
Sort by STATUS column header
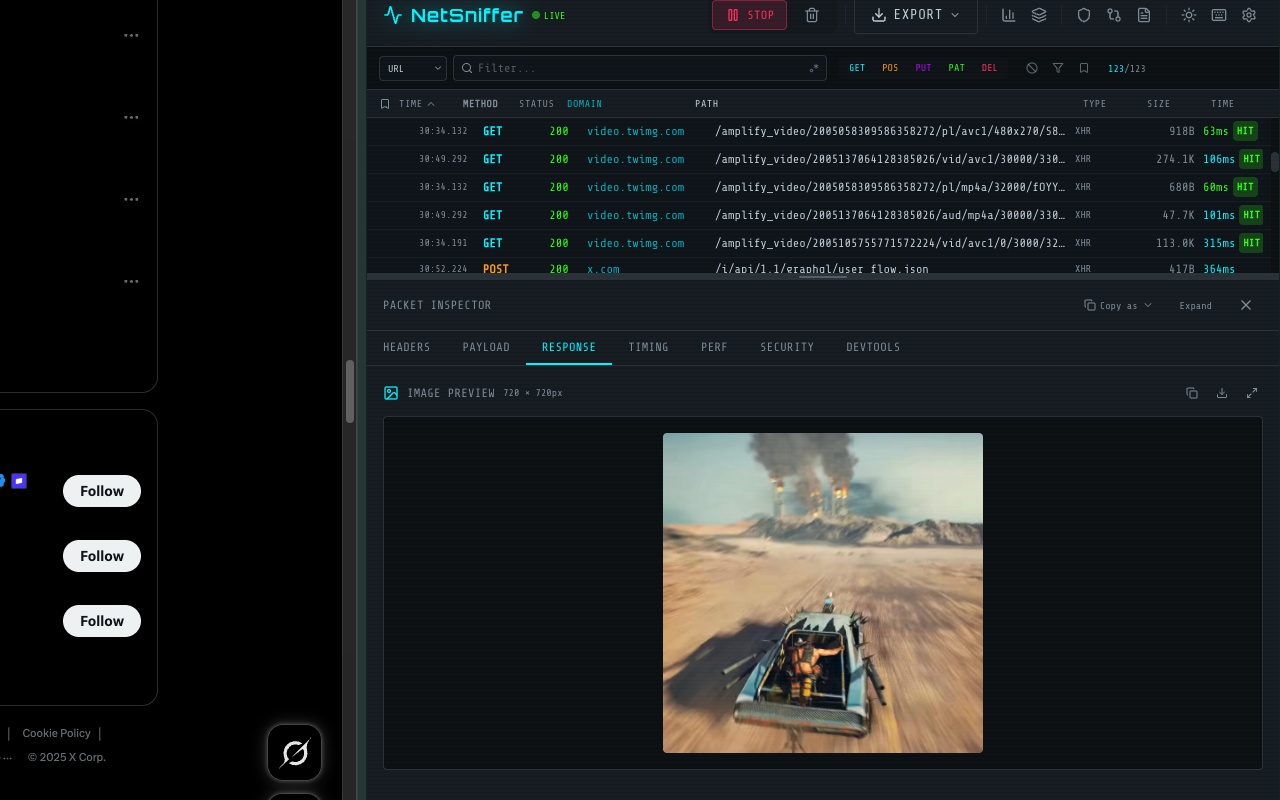[536, 104]
